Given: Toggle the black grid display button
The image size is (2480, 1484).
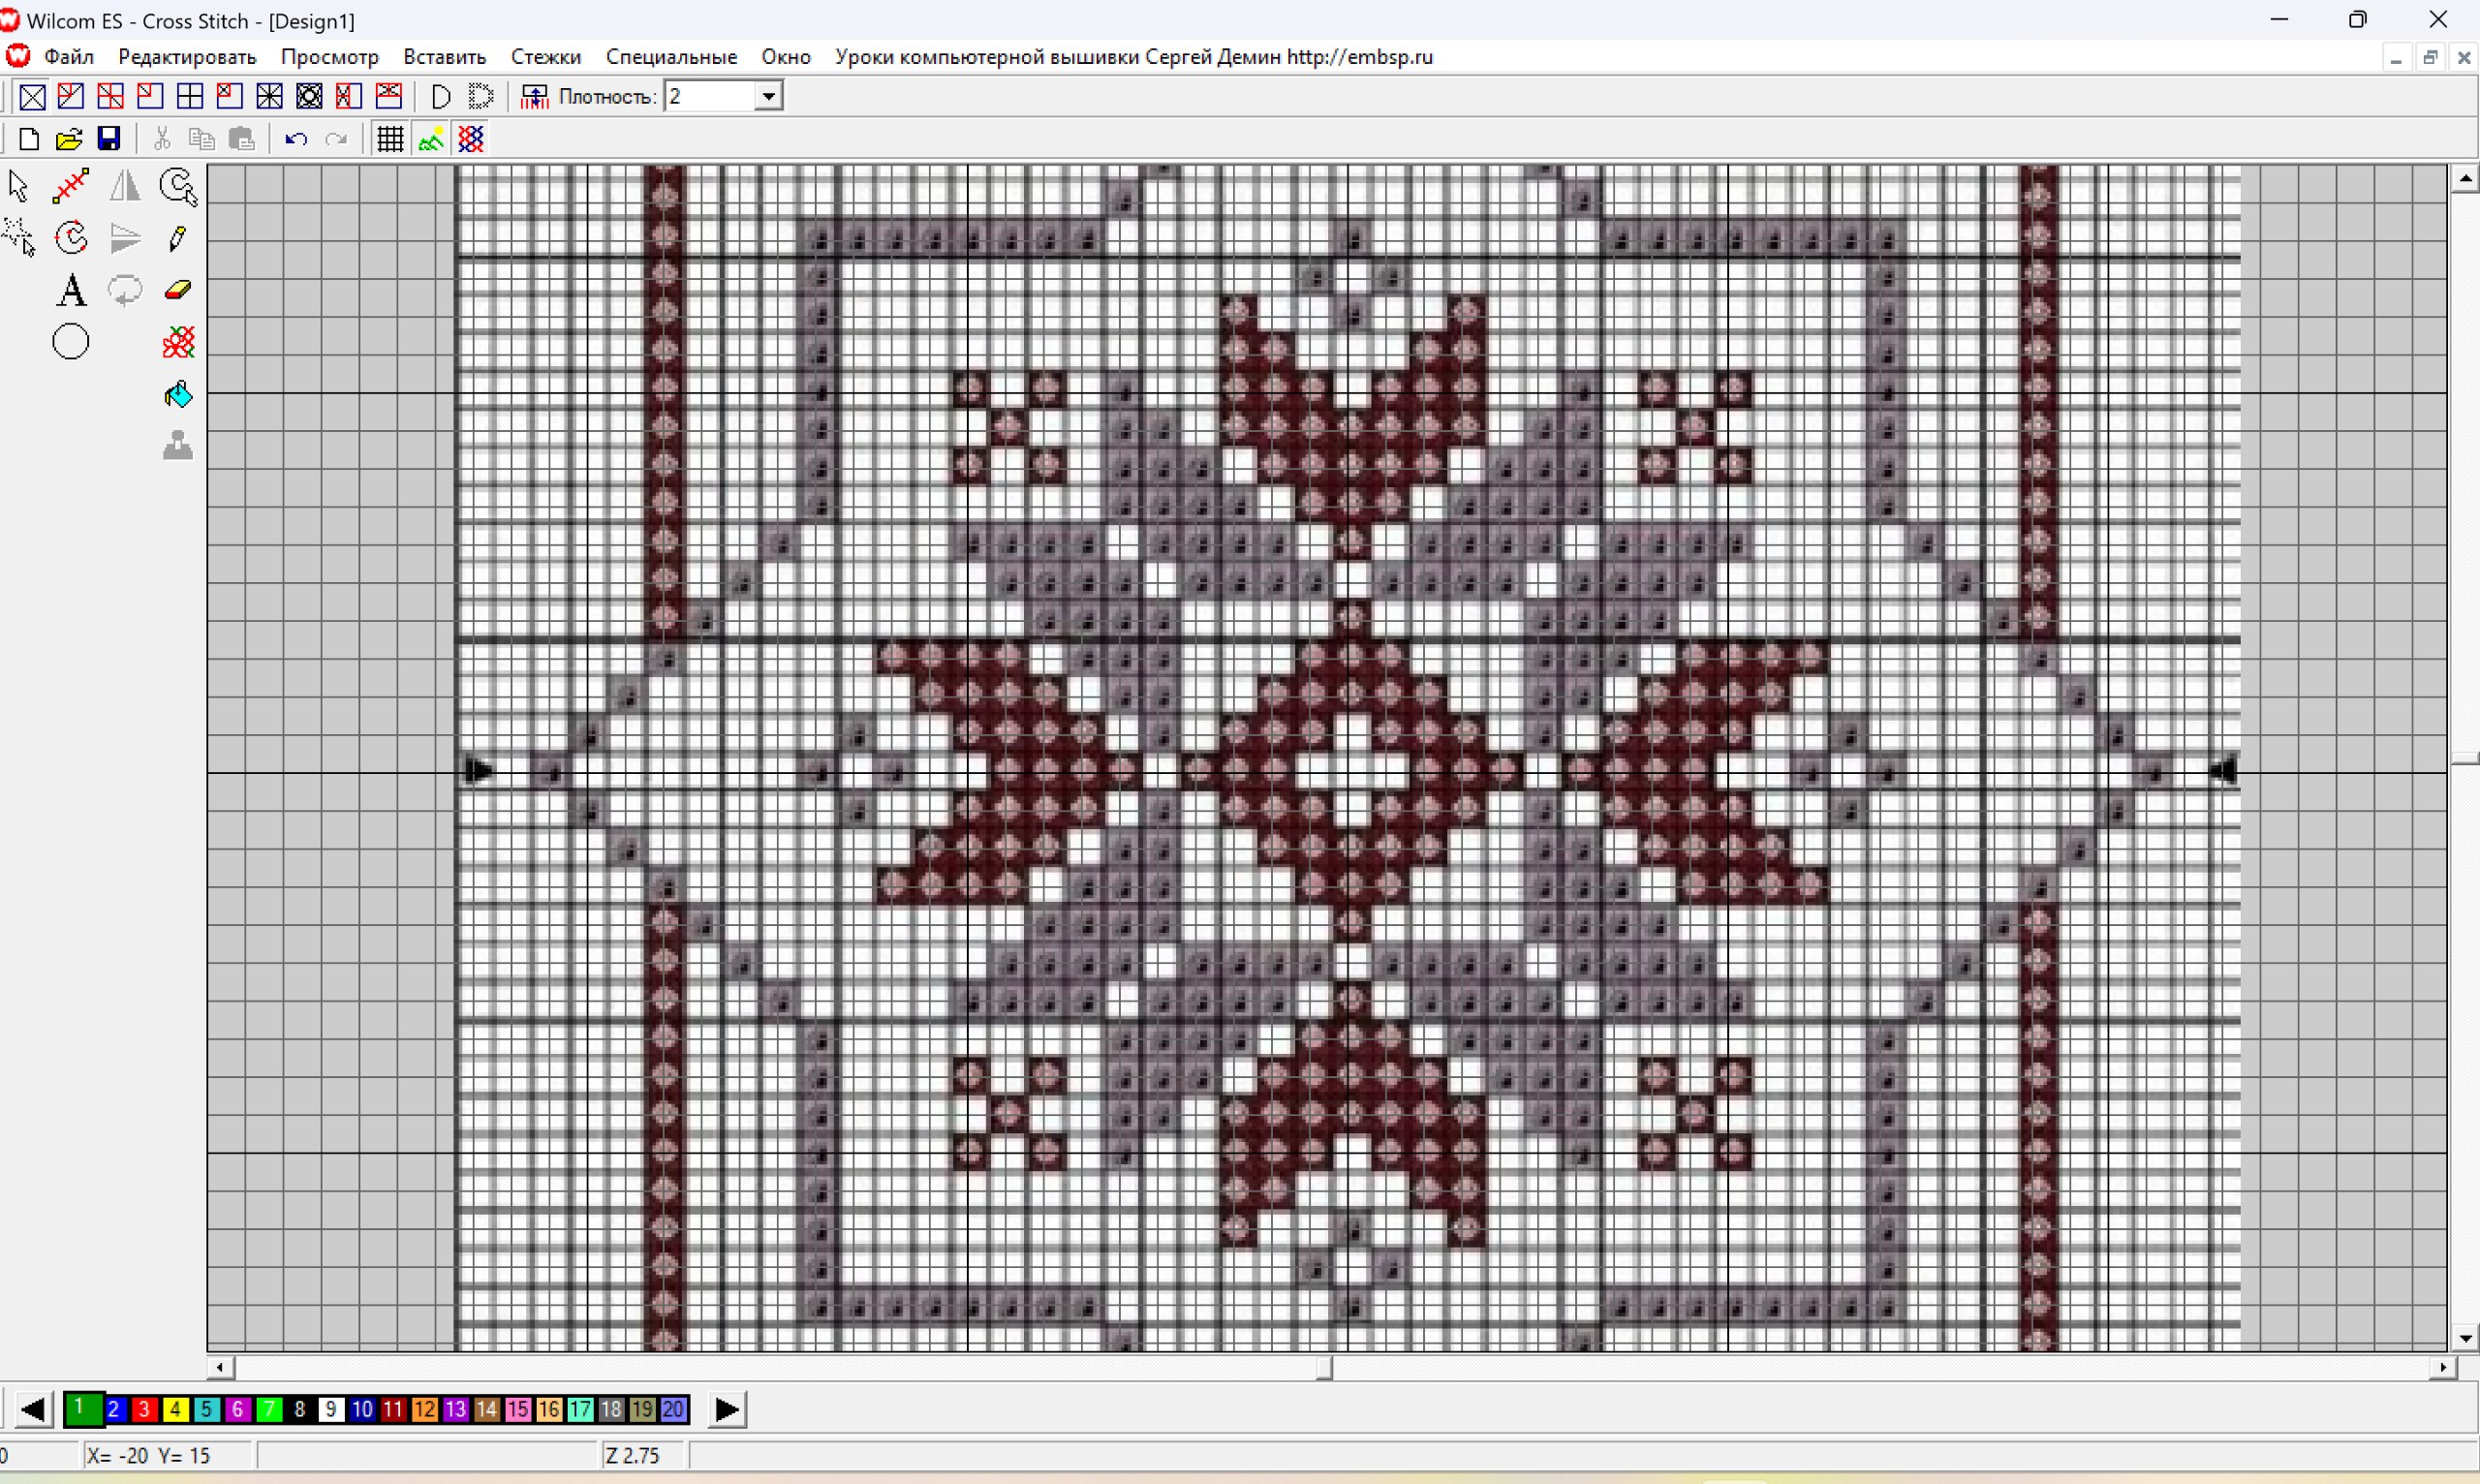Looking at the screenshot, I should point(390,139).
